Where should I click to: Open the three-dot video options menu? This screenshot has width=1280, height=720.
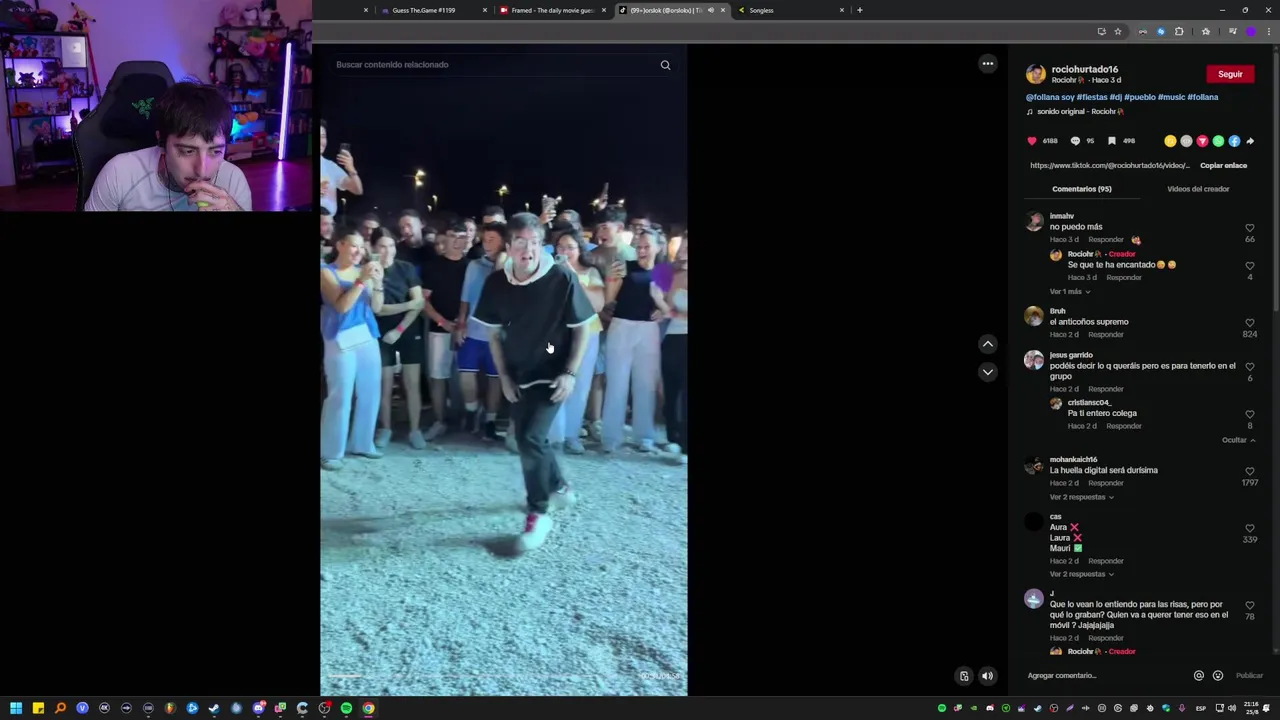pyautogui.click(x=988, y=64)
